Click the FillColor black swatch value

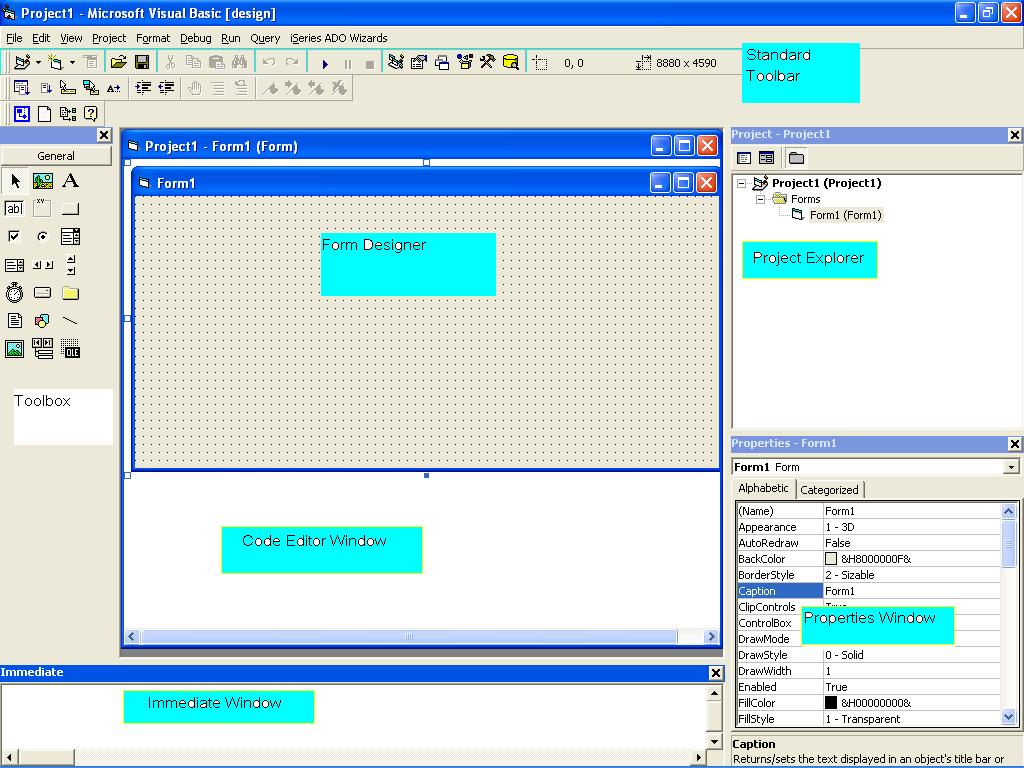(831, 703)
